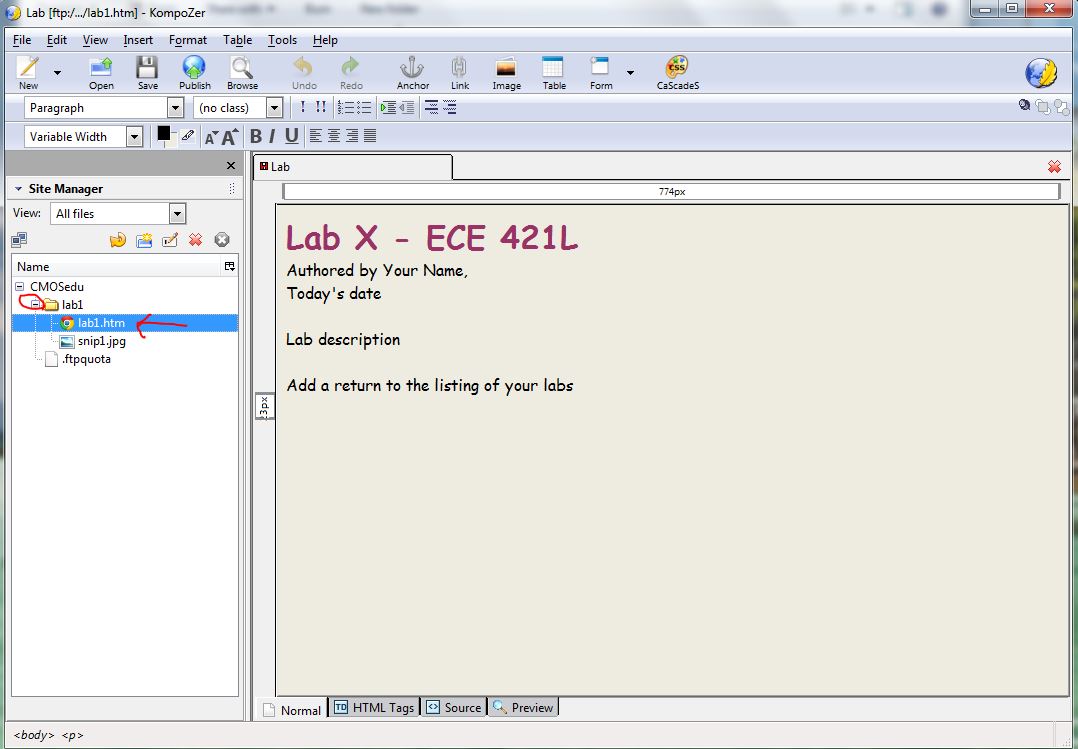The width and height of the screenshot is (1078, 749).
Task: Refresh the Site Manager file listing
Action: coord(118,240)
